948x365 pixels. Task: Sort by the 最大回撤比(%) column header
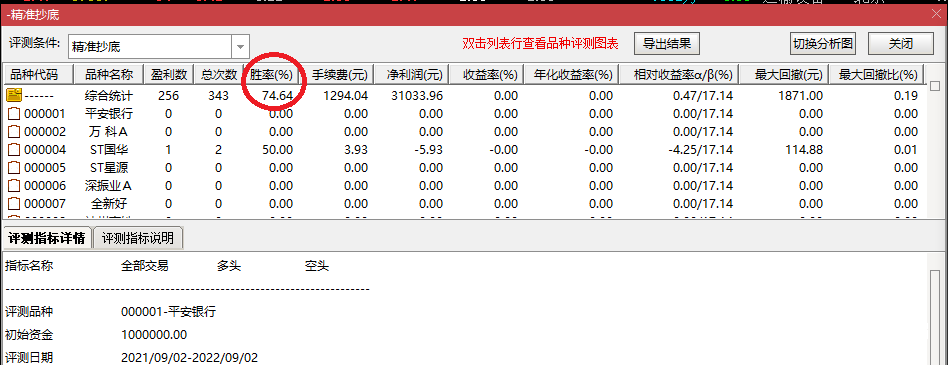(877, 75)
